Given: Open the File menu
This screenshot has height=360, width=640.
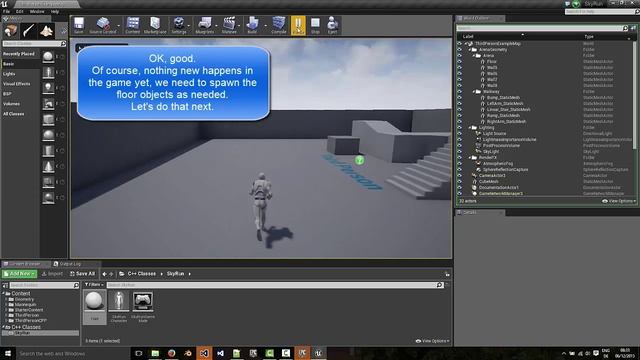Looking at the screenshot, I should coord(6,12).
